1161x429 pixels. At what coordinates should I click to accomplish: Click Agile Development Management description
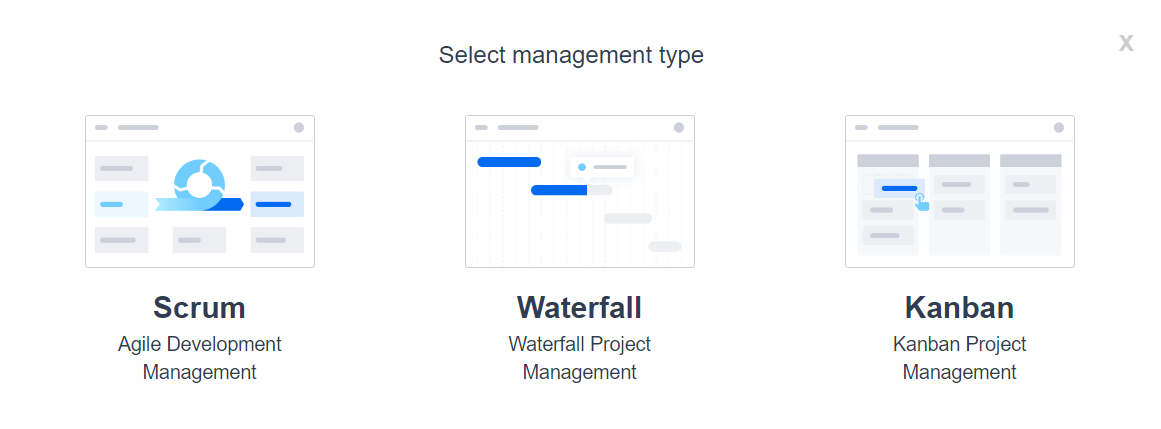point(199,358)
